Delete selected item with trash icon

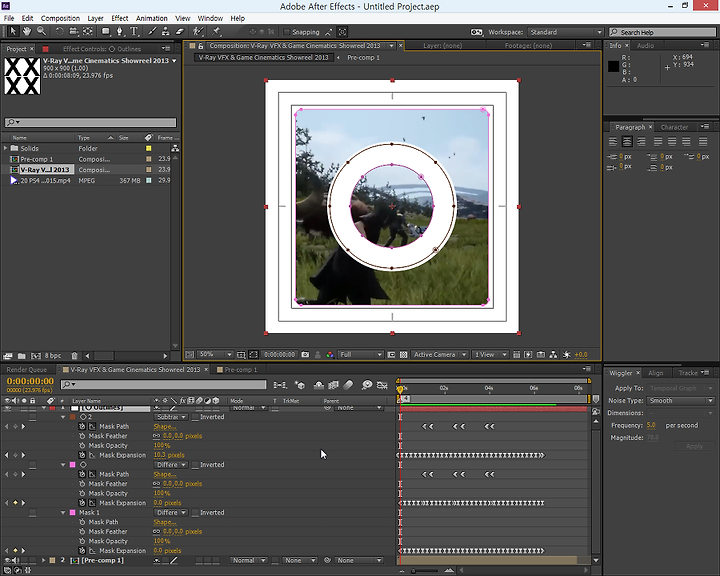74,356
